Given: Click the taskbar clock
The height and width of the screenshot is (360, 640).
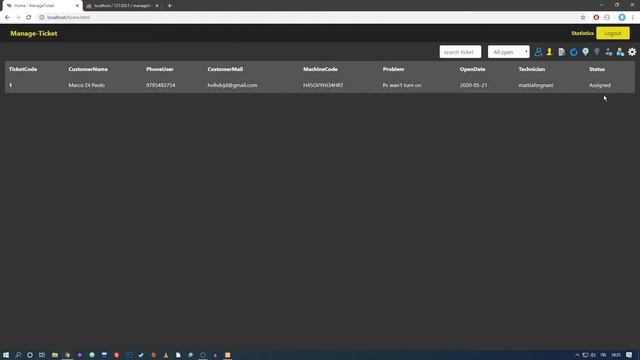Looking at the screenshot, I should click(x=616, y=355).
